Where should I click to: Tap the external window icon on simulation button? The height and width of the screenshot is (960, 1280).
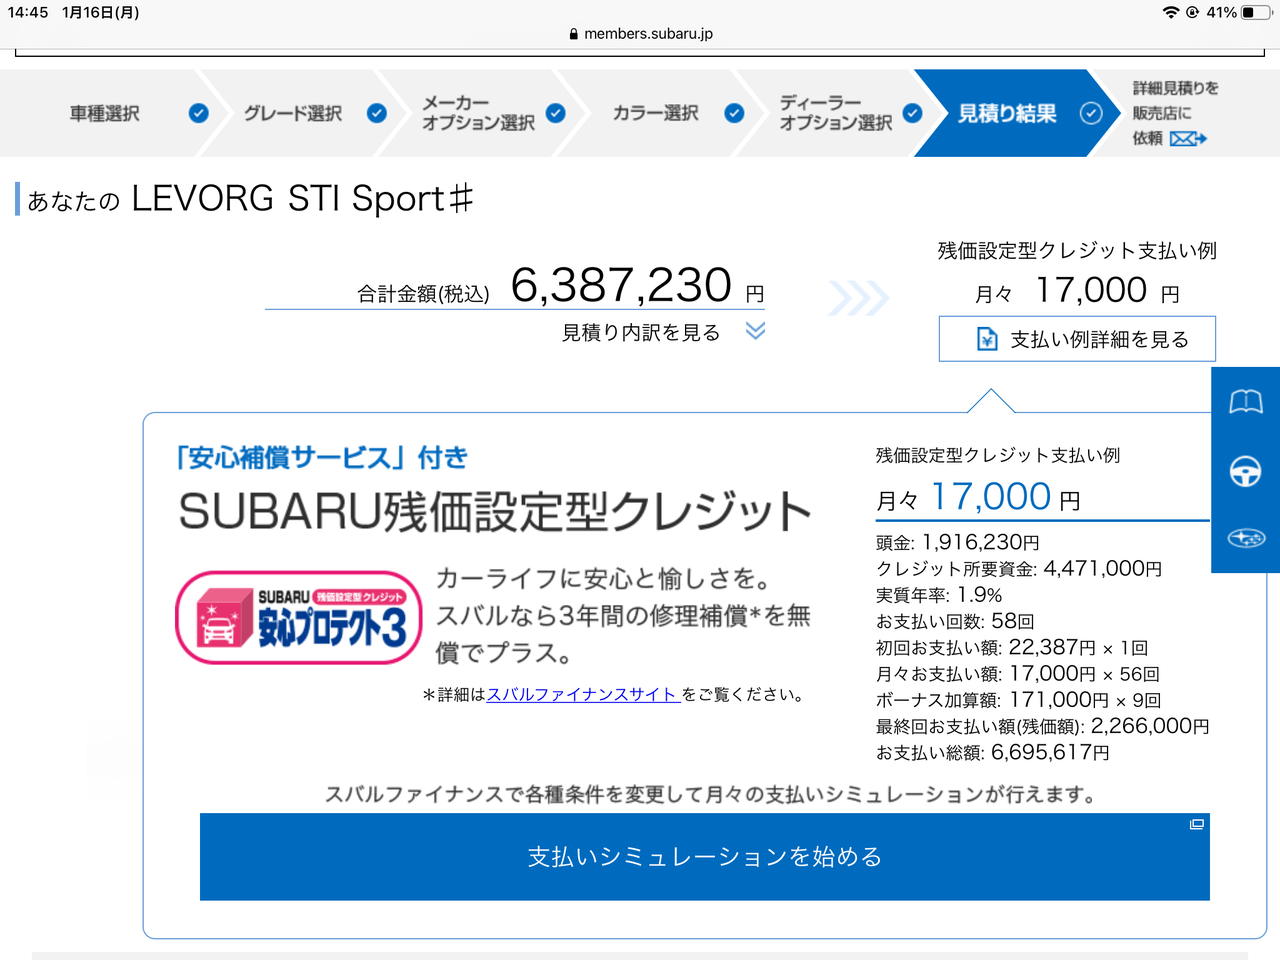1196,824
